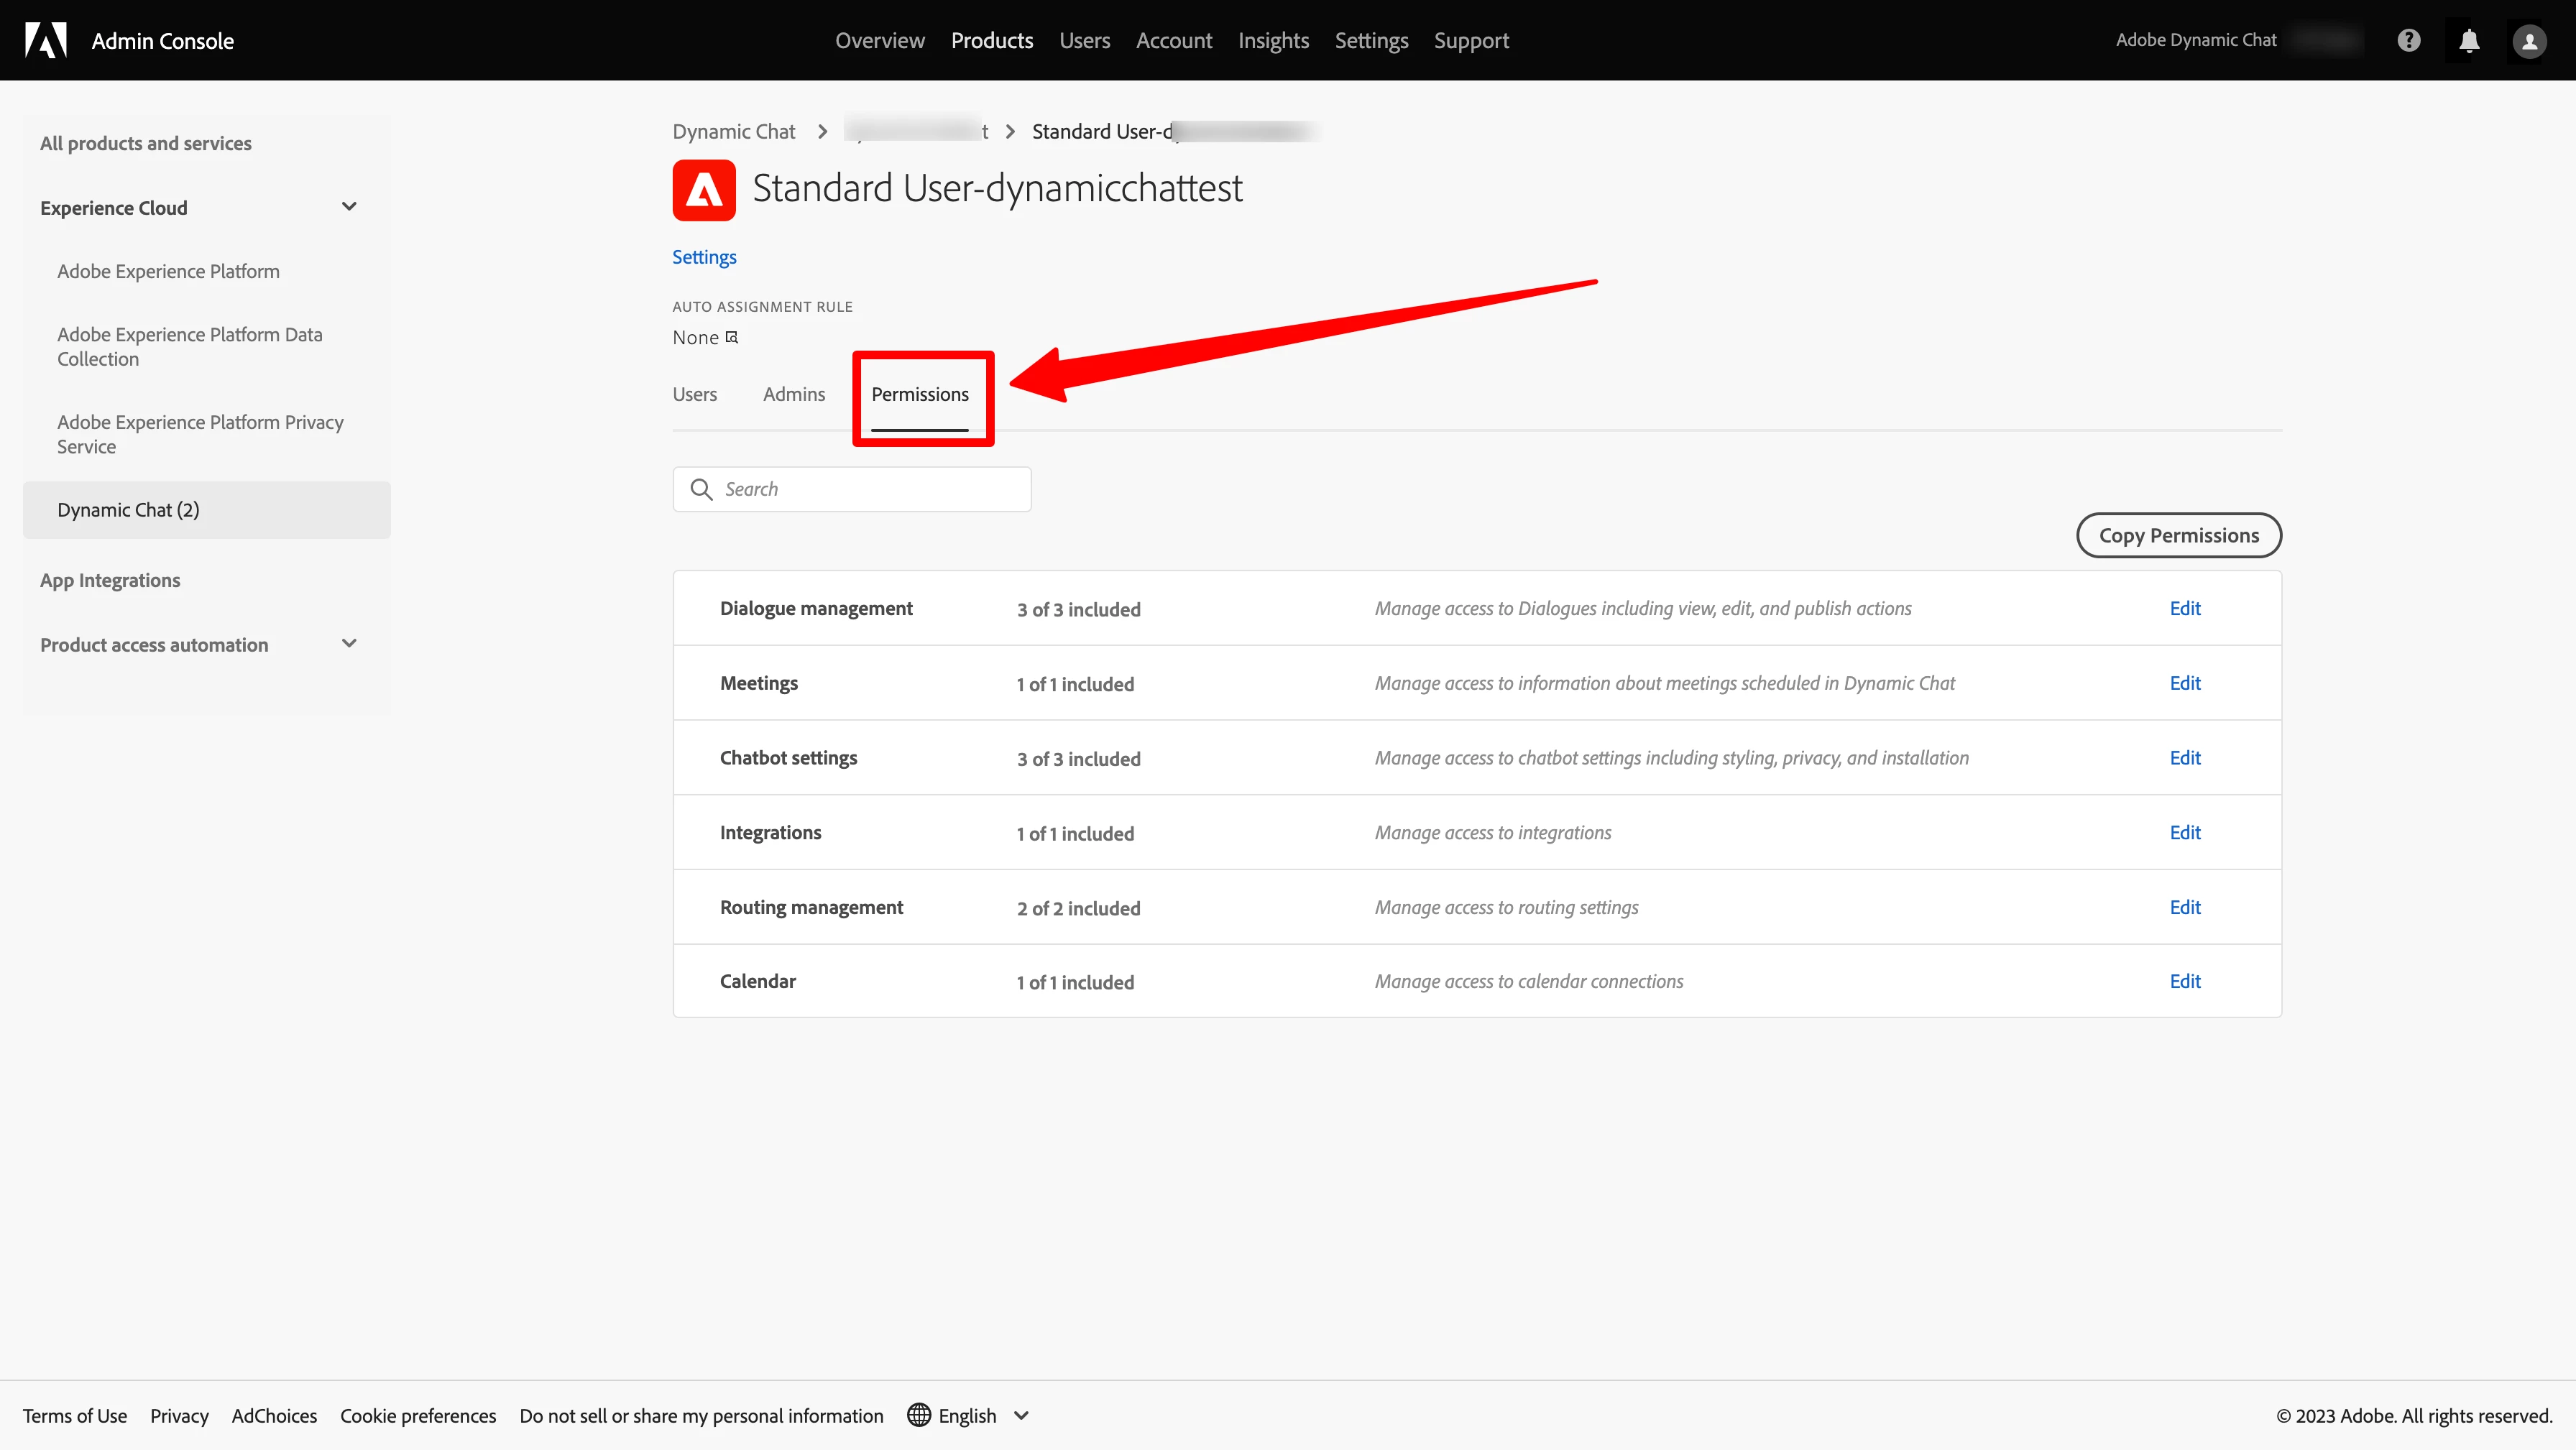Click the globe language icon
This screenshot has width=2576, height=1450.
[918, 1415]
